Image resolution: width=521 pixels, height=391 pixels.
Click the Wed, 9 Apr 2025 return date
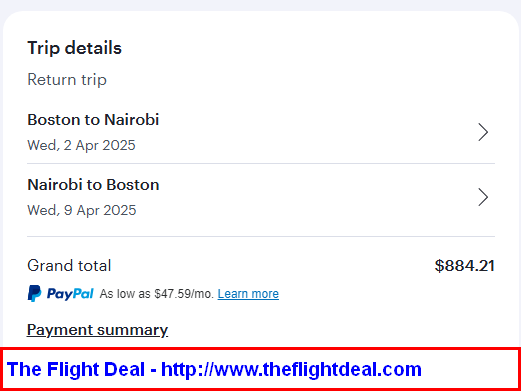click(82, 210)
